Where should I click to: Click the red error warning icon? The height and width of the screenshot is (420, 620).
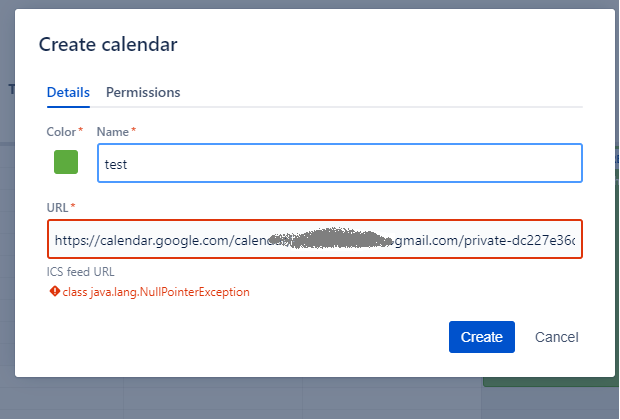tap(55, 291)
